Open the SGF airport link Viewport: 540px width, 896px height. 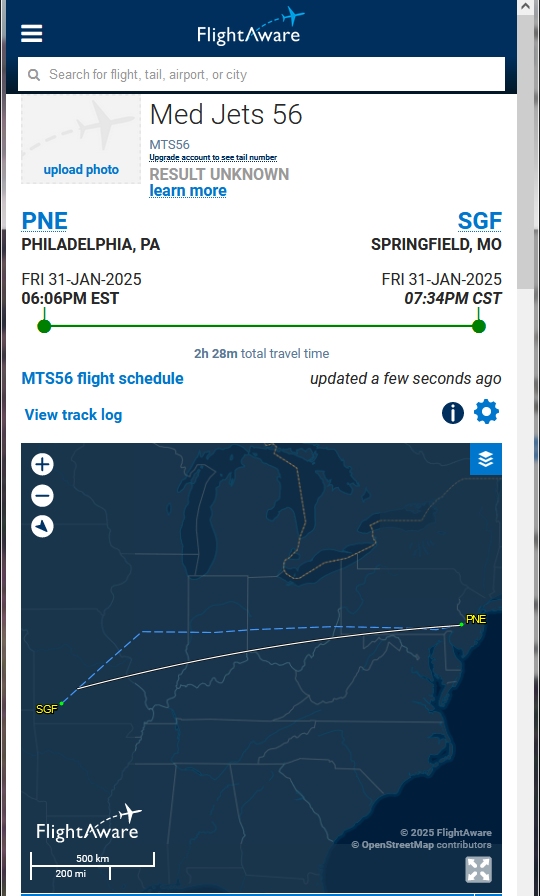coord(479,221)
